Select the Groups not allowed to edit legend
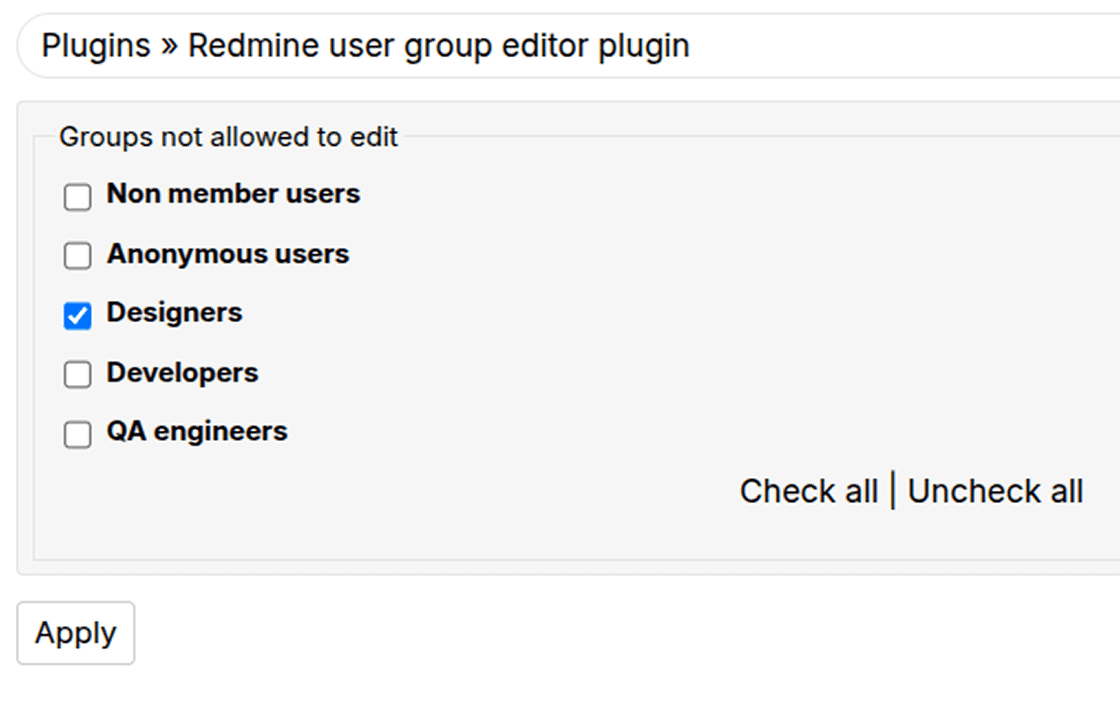The width and height of the screenshot is (1120, 718). 228,136
